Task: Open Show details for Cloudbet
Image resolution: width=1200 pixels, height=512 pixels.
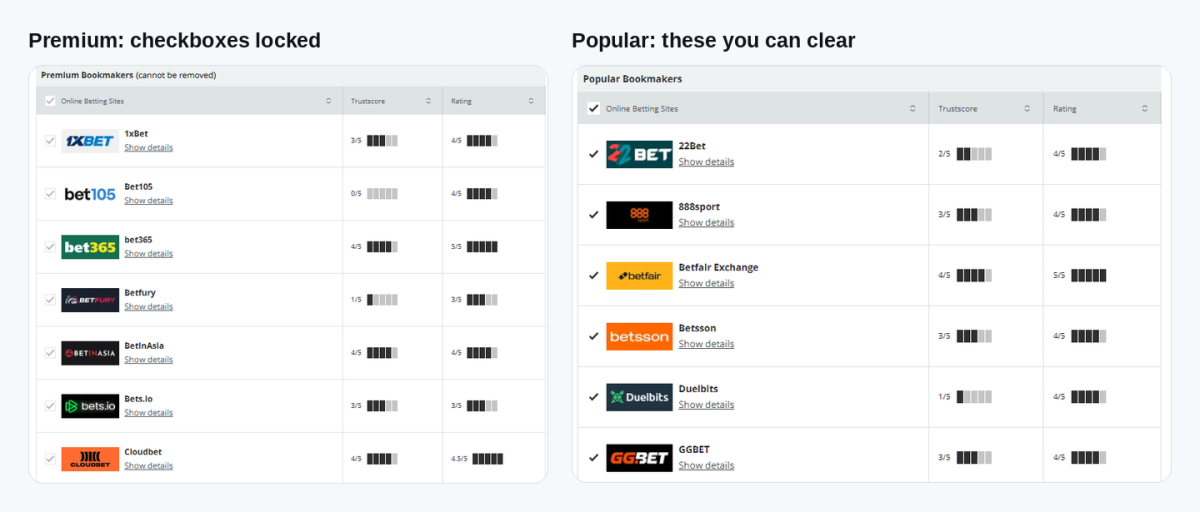Action: pyautogui.click(x=148, y=466)
